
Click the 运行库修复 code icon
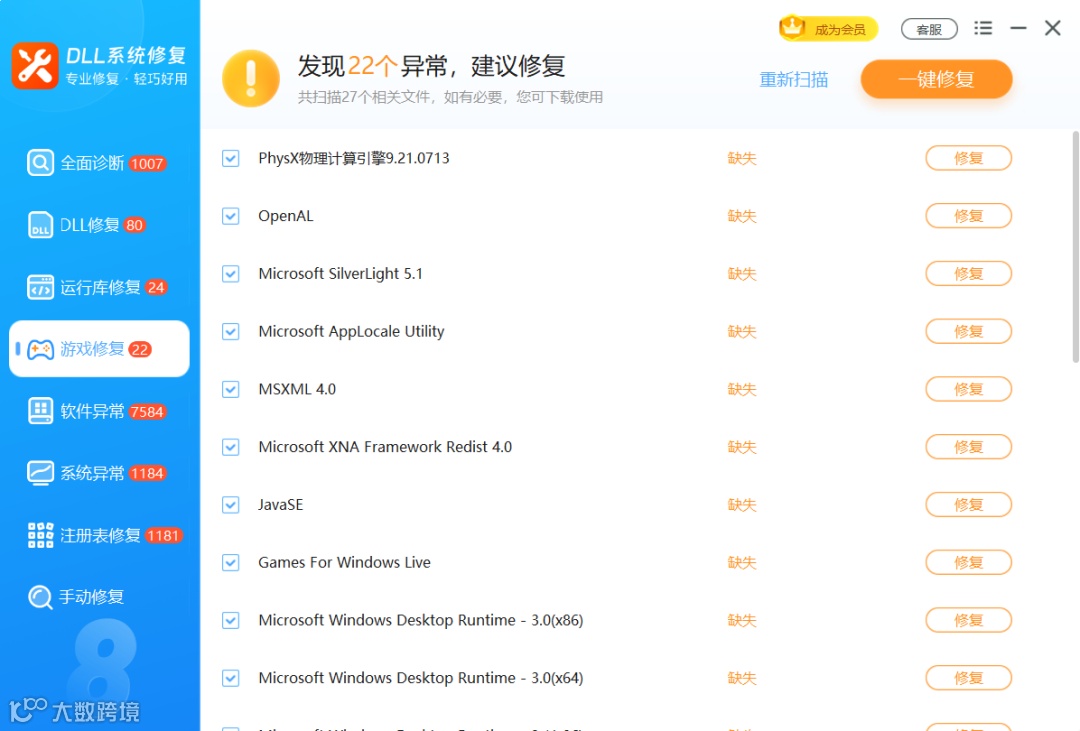(40, 287)
